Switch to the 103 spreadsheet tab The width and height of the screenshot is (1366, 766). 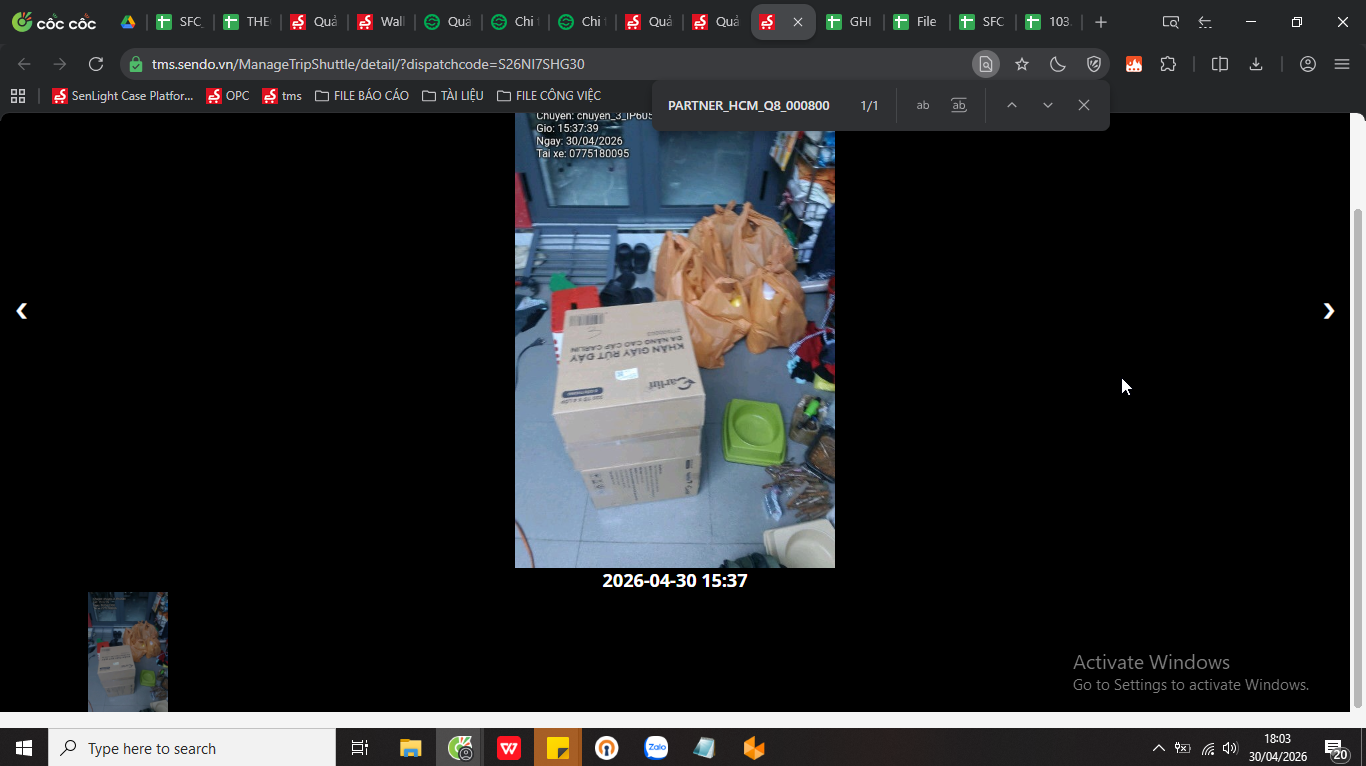pyautogui.click(x=1049, y=22)
